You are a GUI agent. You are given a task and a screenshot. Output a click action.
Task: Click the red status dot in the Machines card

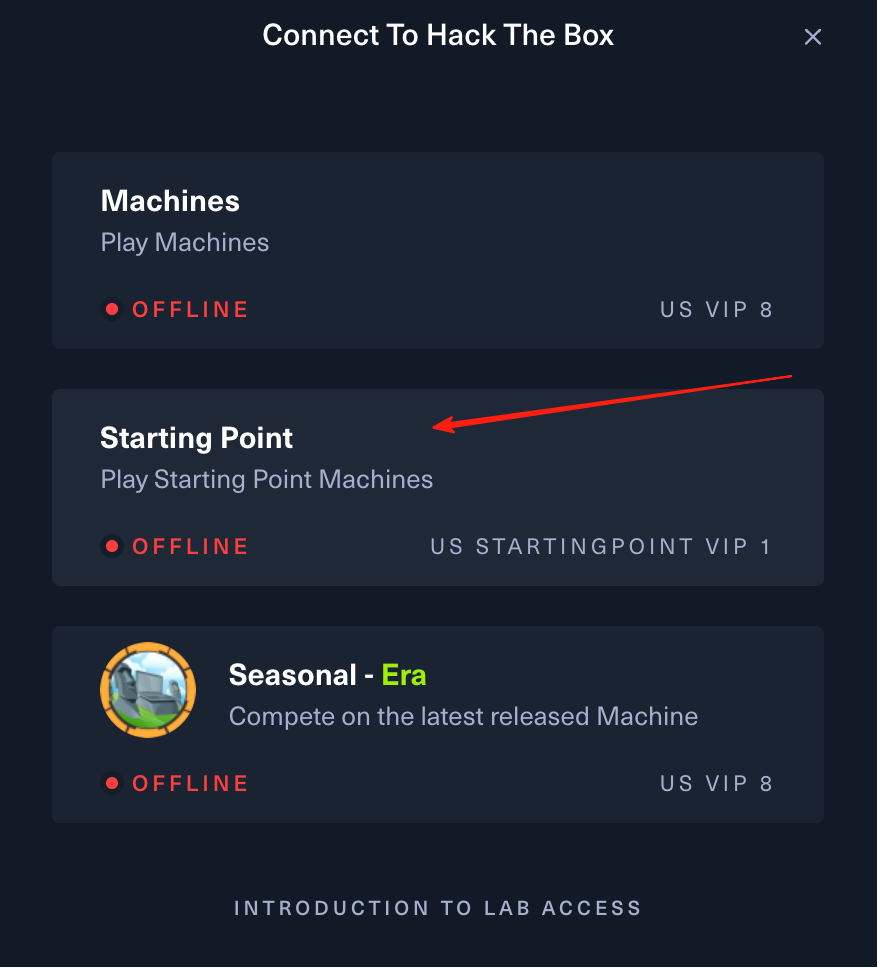tap(113, 309)
